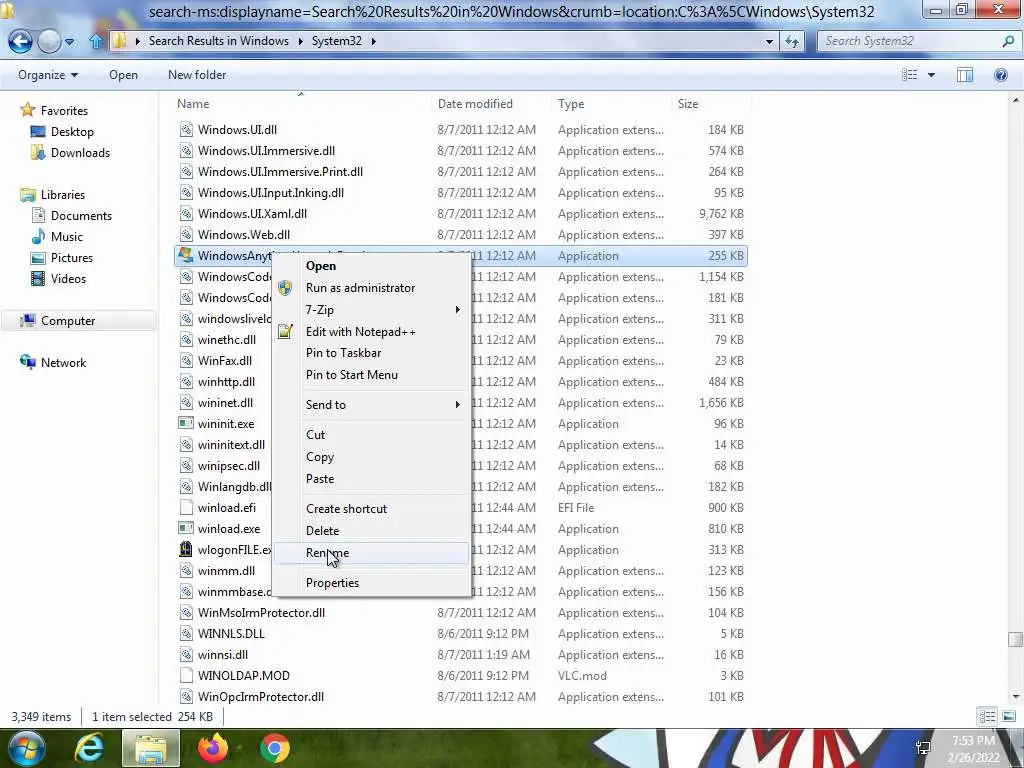The width and height of the screenshot is (1024, 768).
Task: Change view using the views icon
Action: [910, 75]
